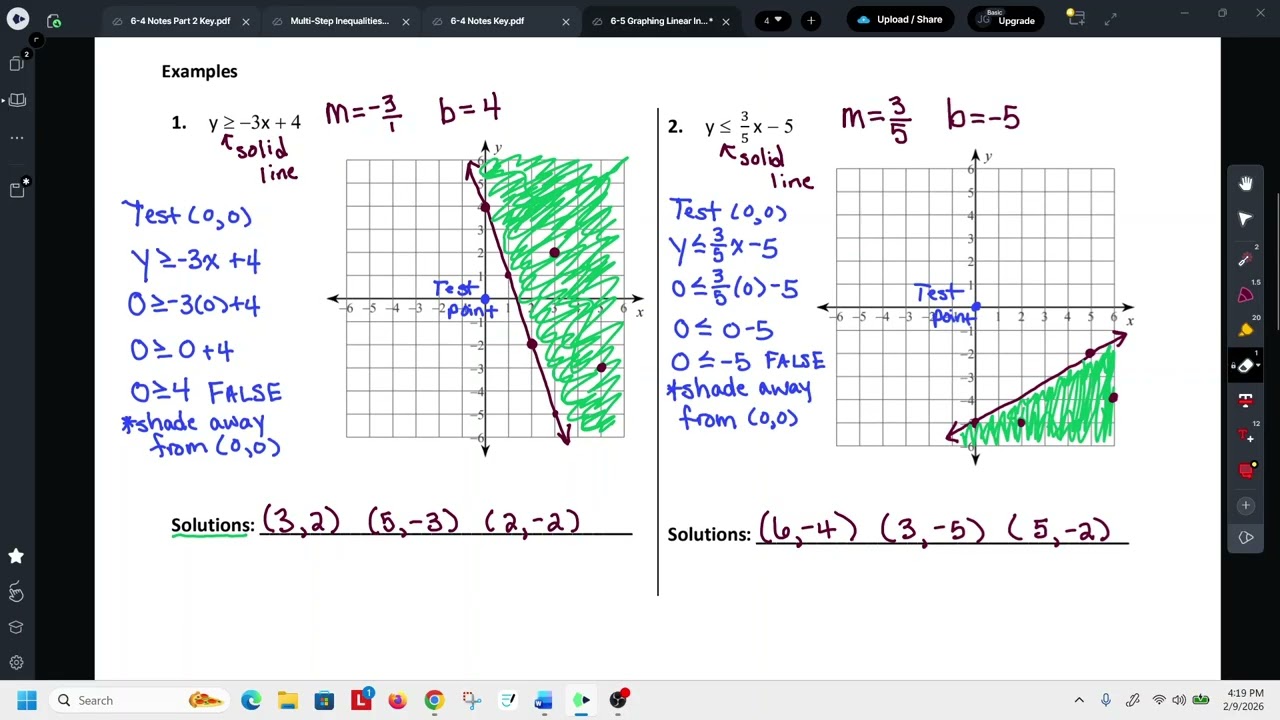Click the microphone tray icon

(1106, 700)
